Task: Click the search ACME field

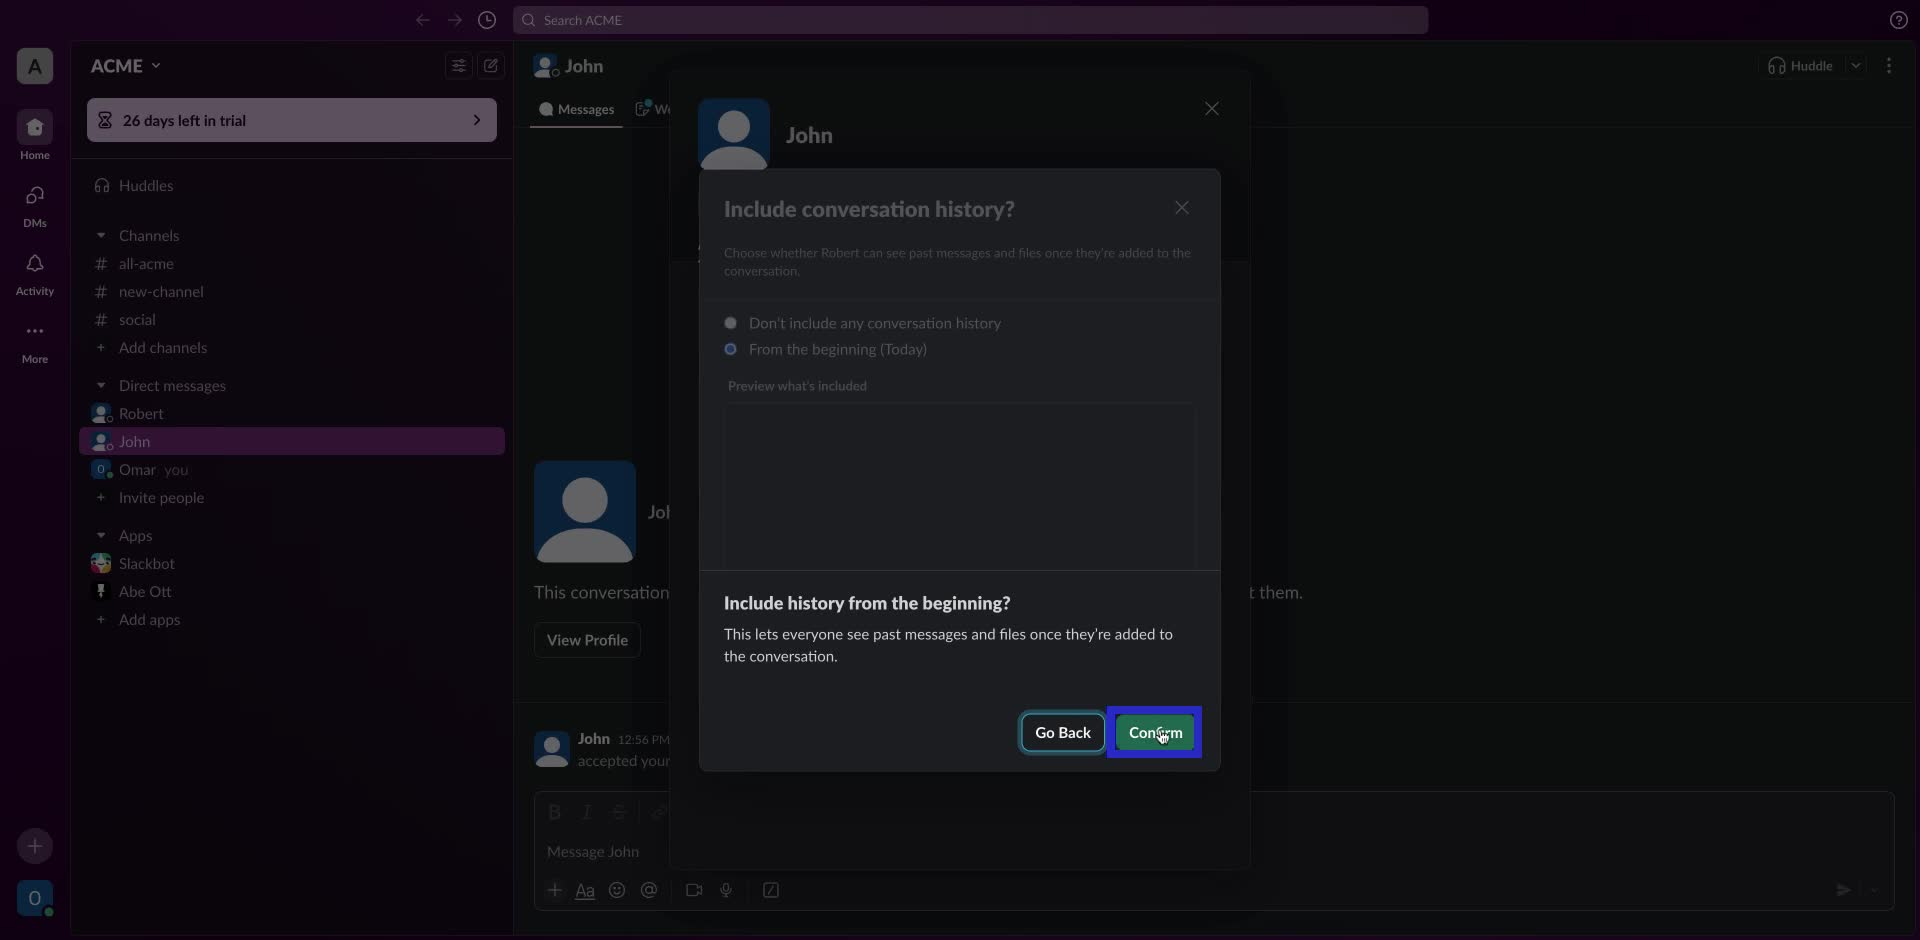Action: 970,20
